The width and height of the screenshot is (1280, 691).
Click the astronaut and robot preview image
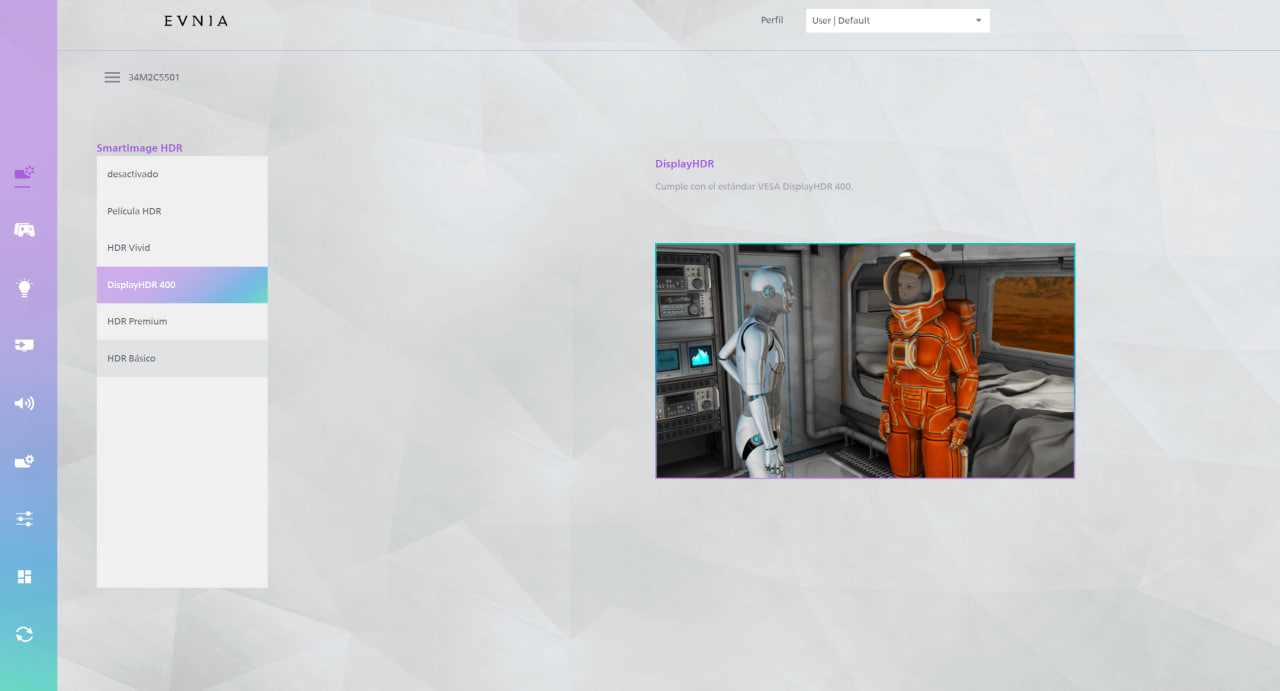point(865,361)
